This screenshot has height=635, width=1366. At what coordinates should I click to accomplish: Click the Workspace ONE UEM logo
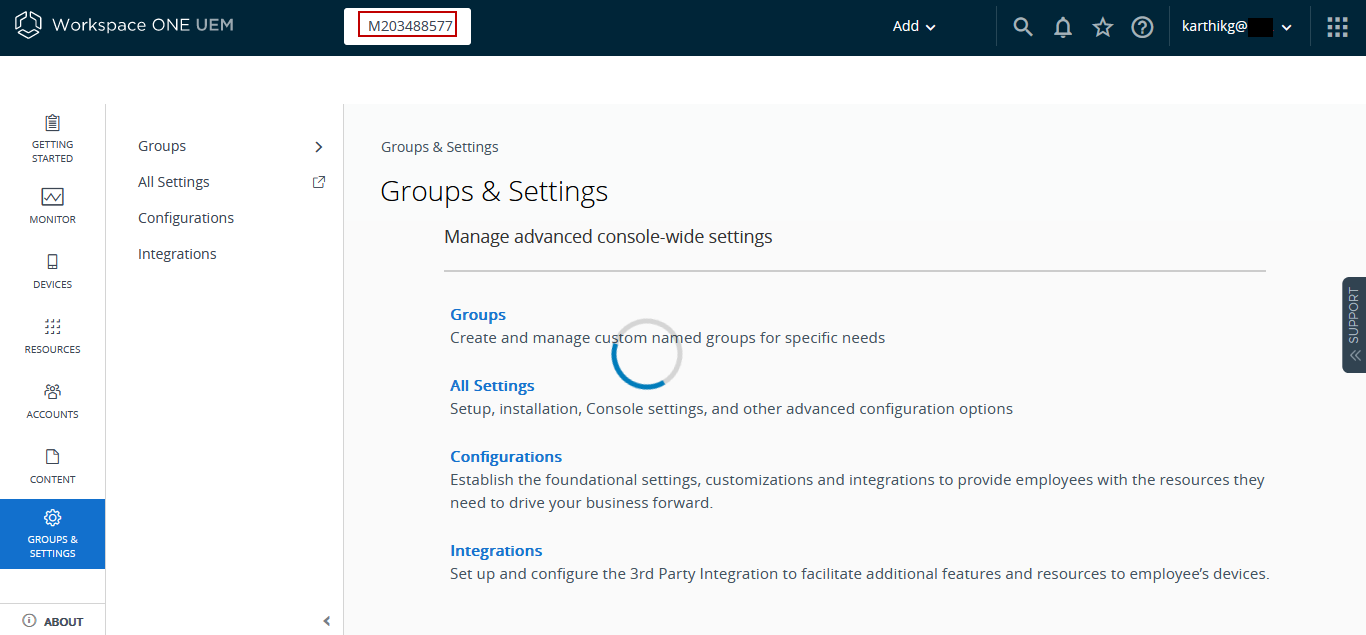(124, 25)
